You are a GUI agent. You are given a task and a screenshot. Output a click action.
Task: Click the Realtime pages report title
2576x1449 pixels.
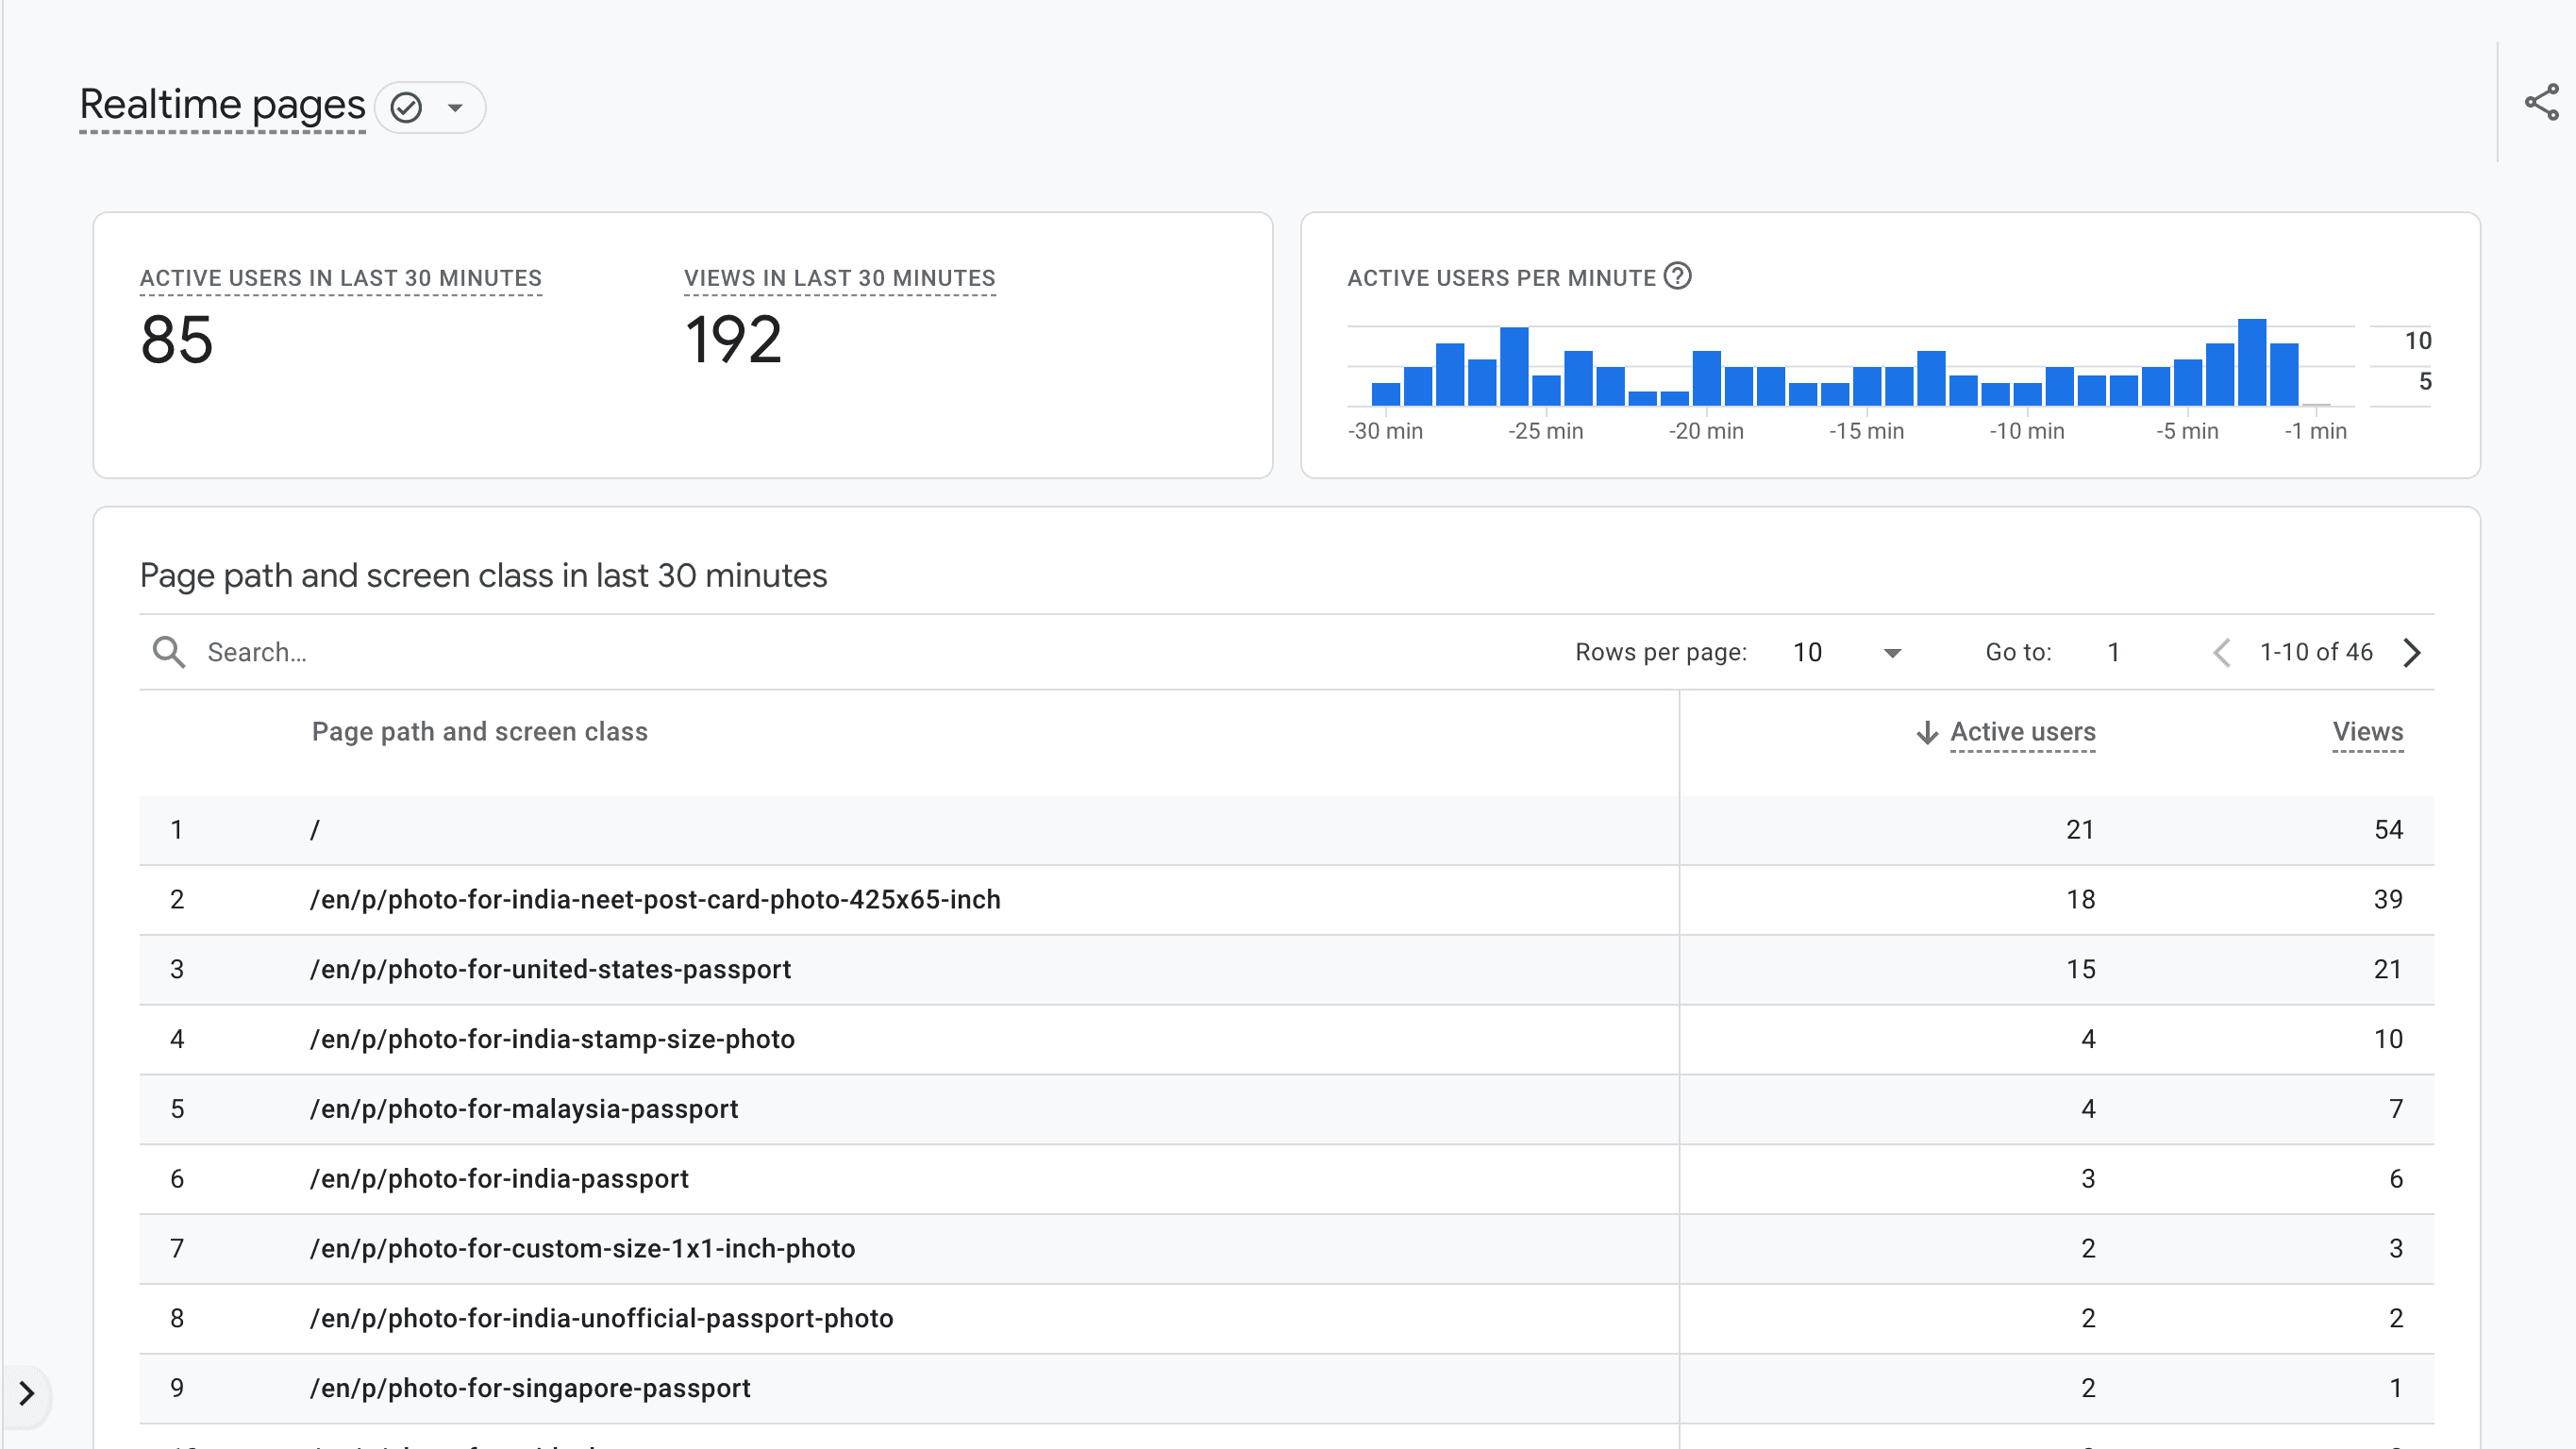tap(222, 105)
